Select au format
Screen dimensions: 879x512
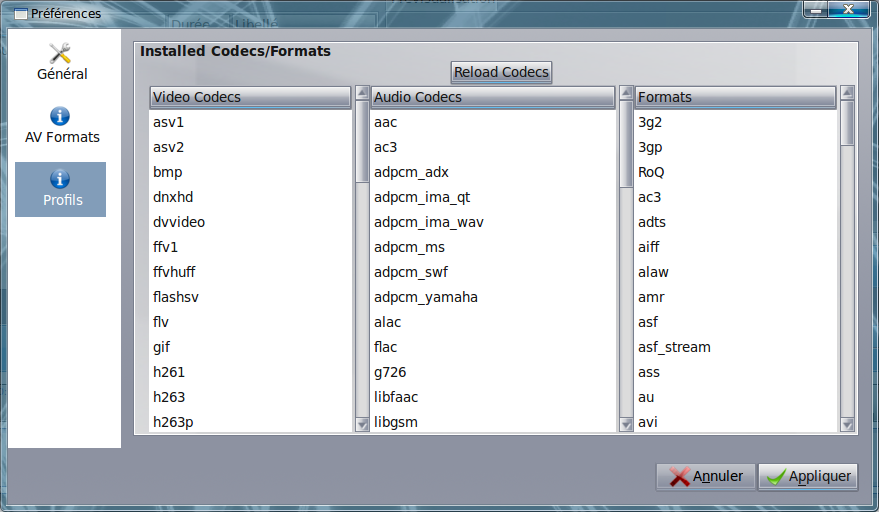(x=735, y=397)
